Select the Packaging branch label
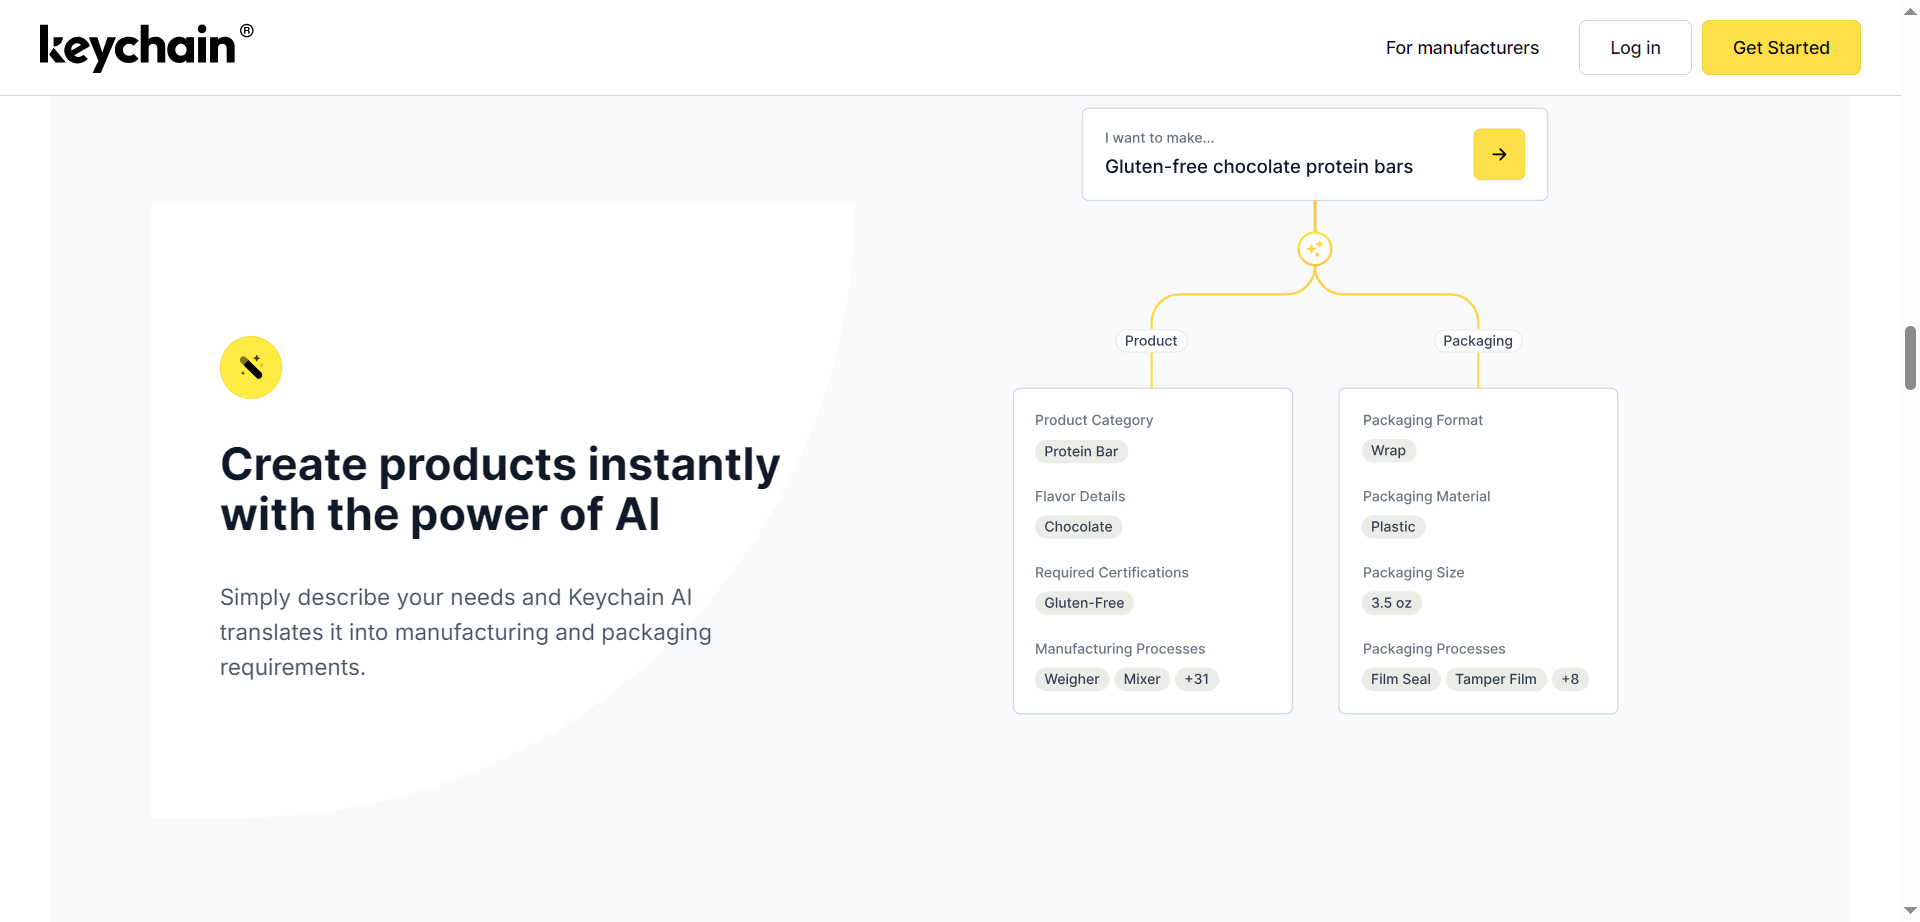The width and height of the screenshot is (1920, 922). tap(1477, 341)
